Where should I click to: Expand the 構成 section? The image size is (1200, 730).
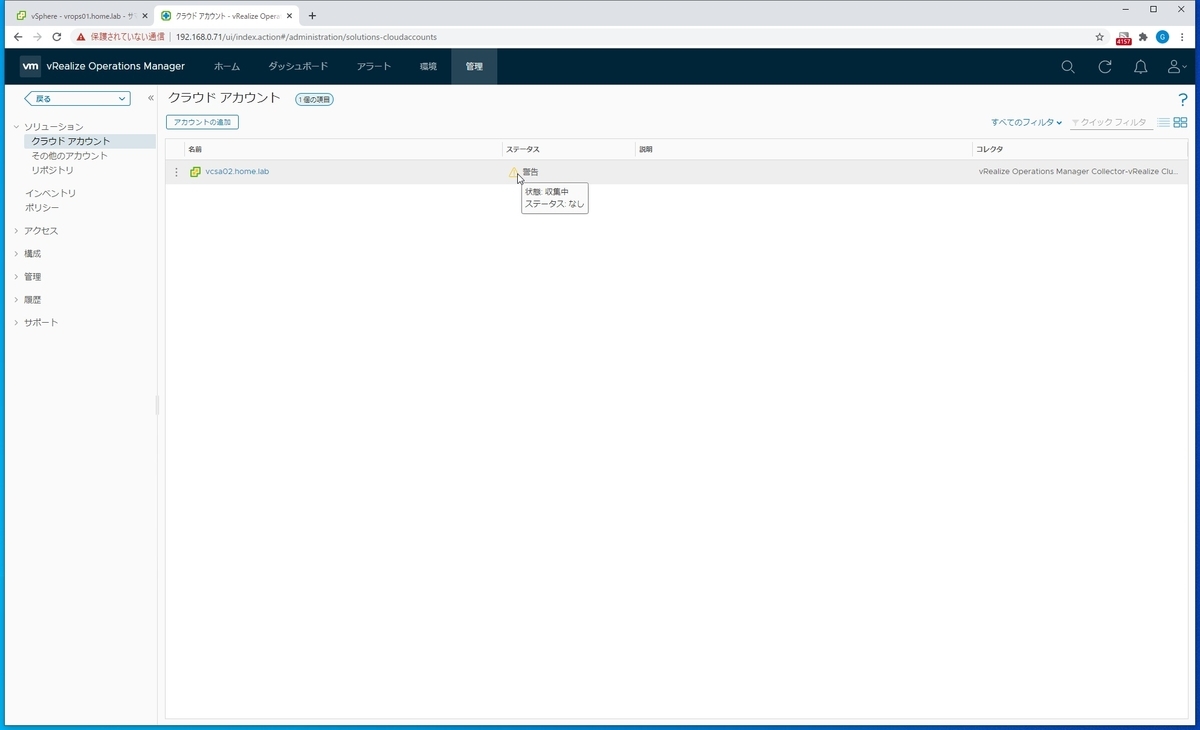pos(16,254)
